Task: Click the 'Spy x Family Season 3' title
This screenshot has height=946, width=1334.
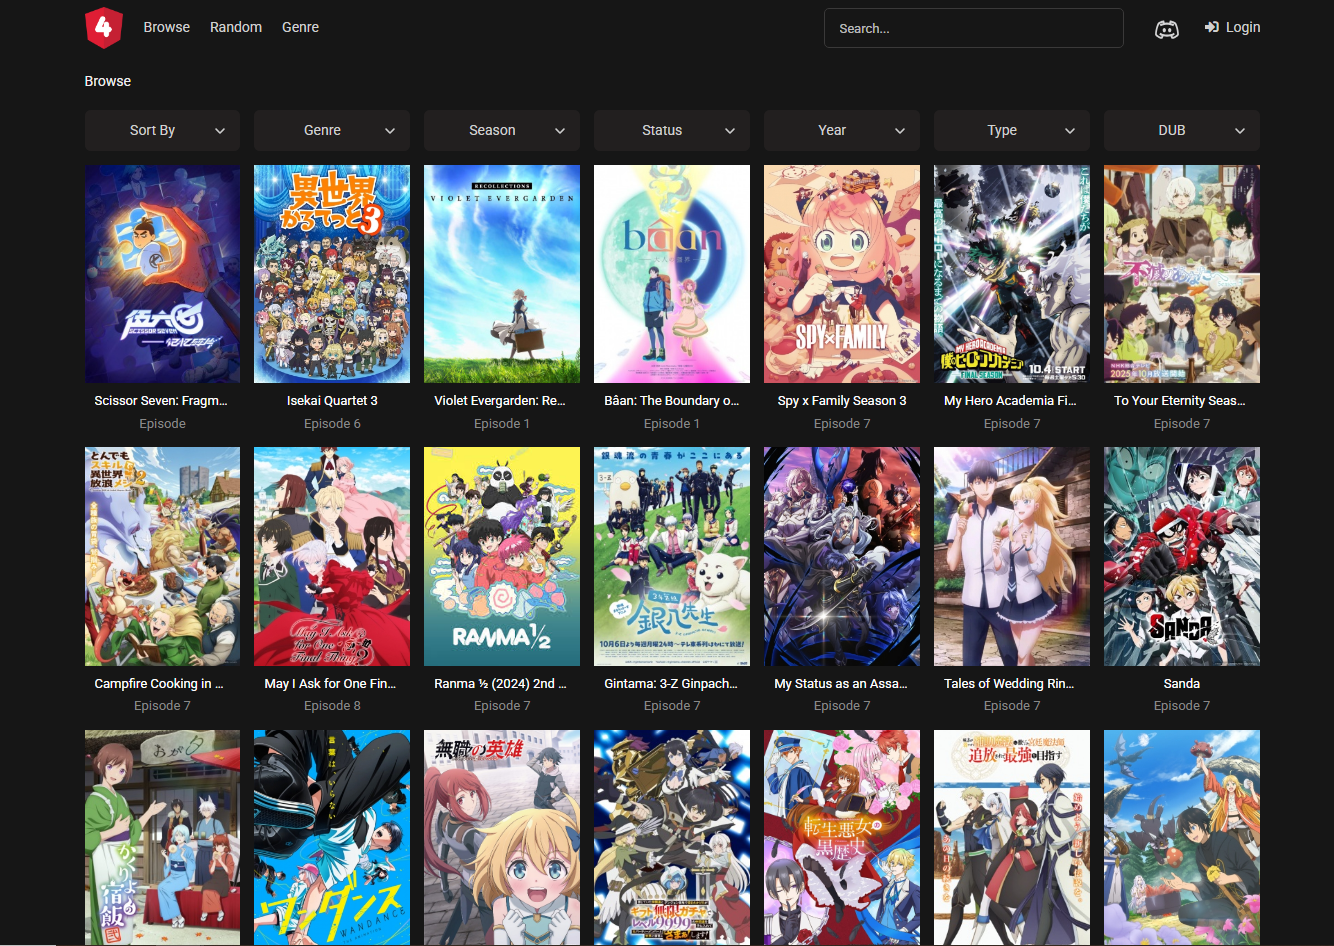Action: point(842,400)
